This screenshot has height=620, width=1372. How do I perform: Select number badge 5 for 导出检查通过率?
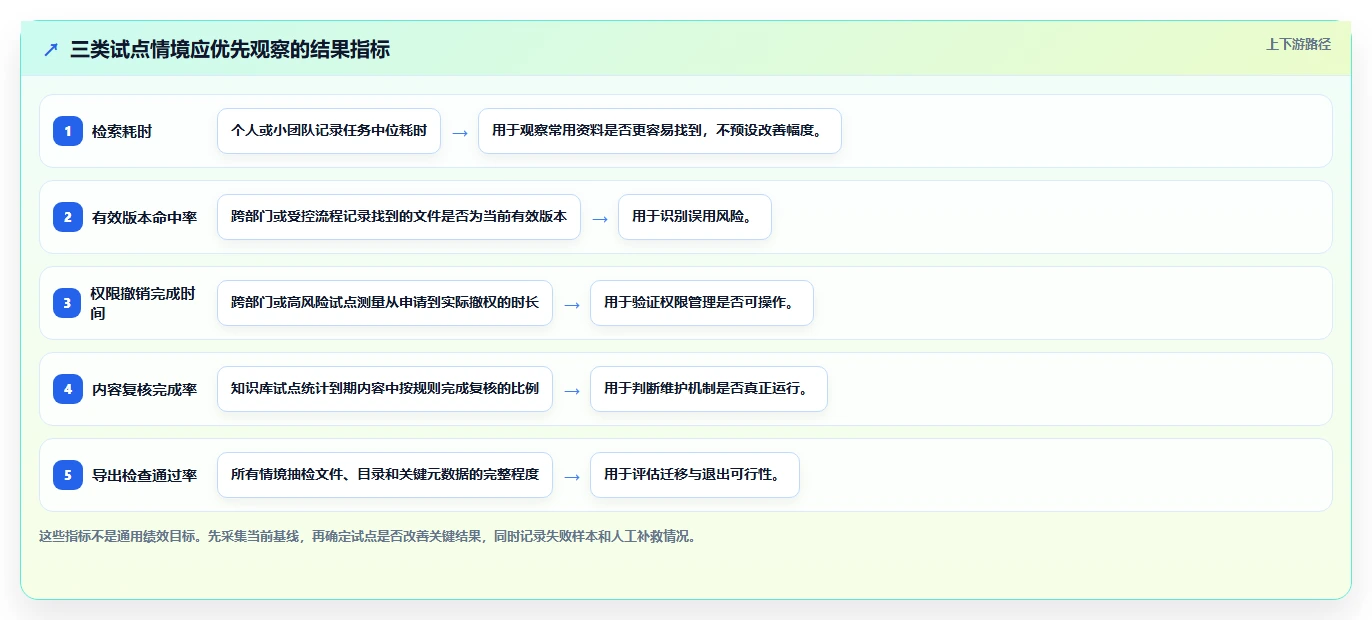(68, 475)
